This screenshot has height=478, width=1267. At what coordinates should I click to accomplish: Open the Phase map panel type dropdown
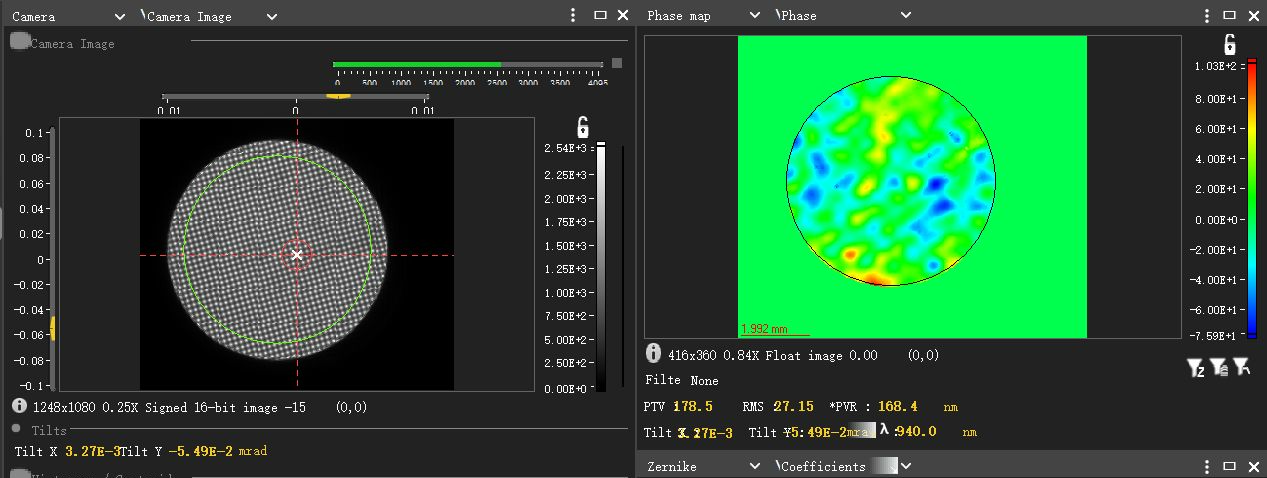click(x=755, y=16)
